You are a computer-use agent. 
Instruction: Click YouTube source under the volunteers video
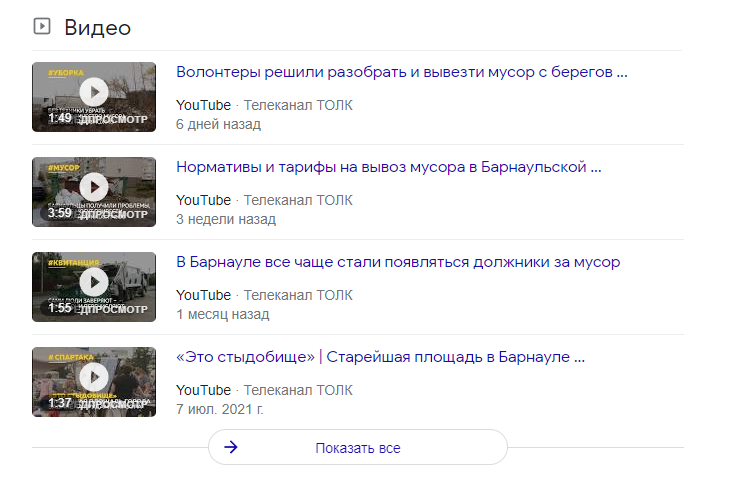pos(203,105)
